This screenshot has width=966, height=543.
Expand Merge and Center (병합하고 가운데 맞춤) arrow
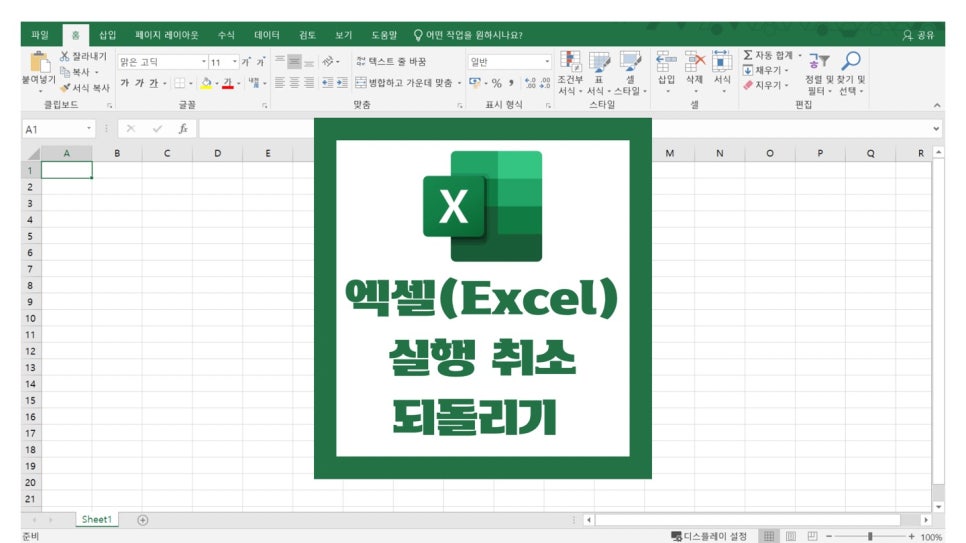(x=460, y=83)
